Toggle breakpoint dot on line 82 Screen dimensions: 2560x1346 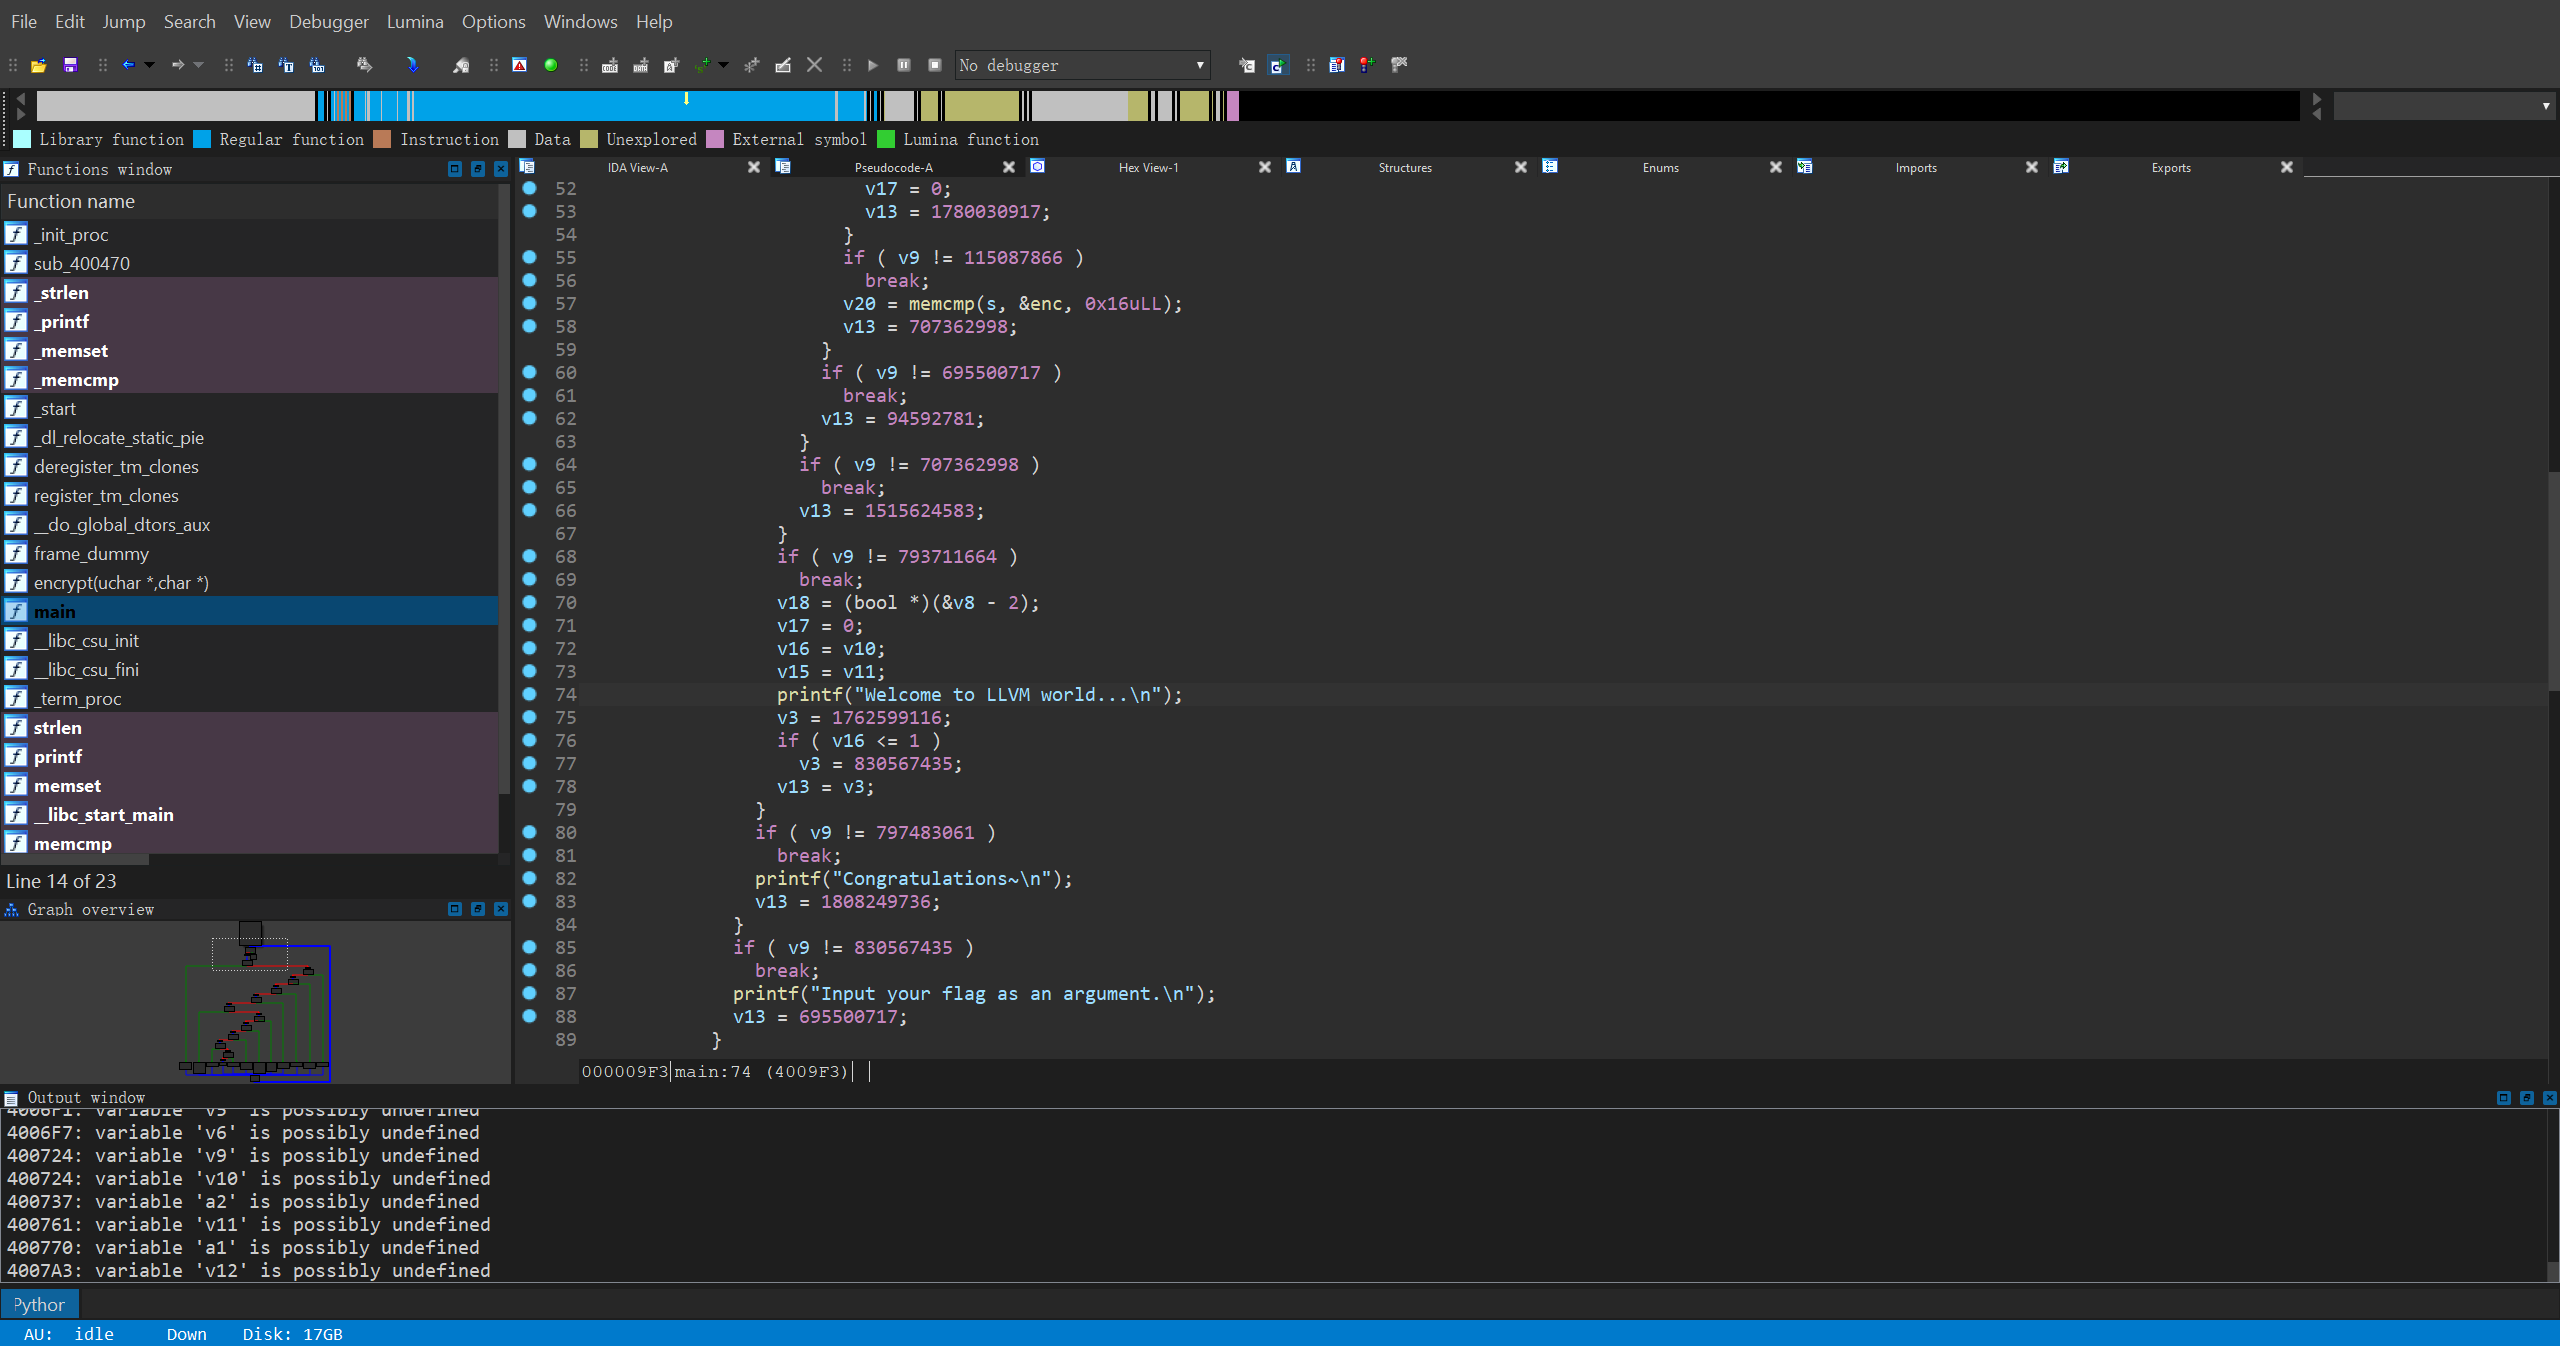click(x=530, y=878)
